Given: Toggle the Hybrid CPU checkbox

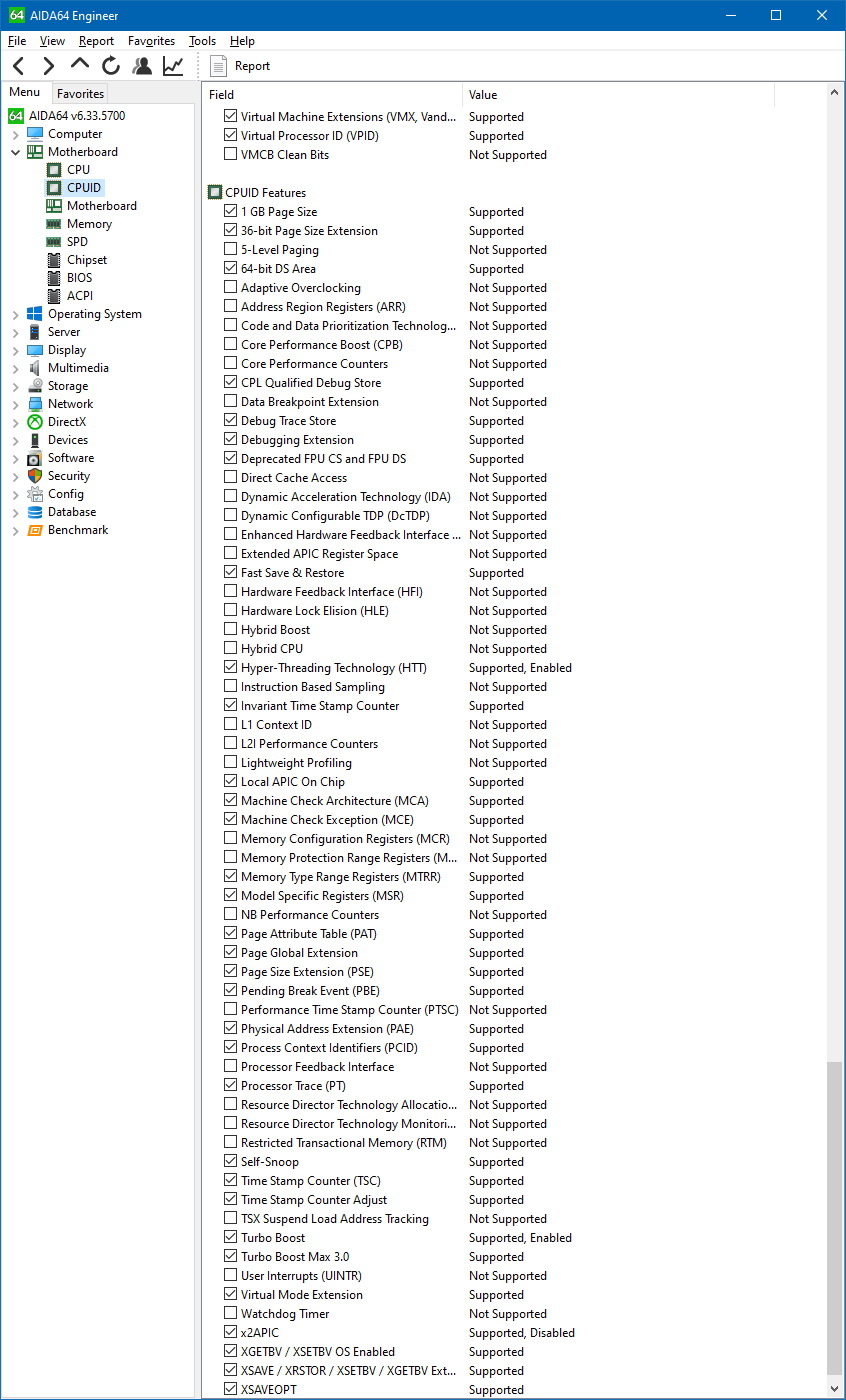Looking at the screenshot, I should click(x=231, y=649).
